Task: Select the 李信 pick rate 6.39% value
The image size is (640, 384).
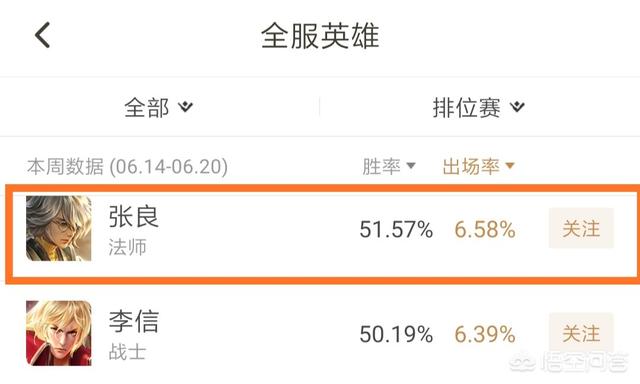Action: (485, 334)
